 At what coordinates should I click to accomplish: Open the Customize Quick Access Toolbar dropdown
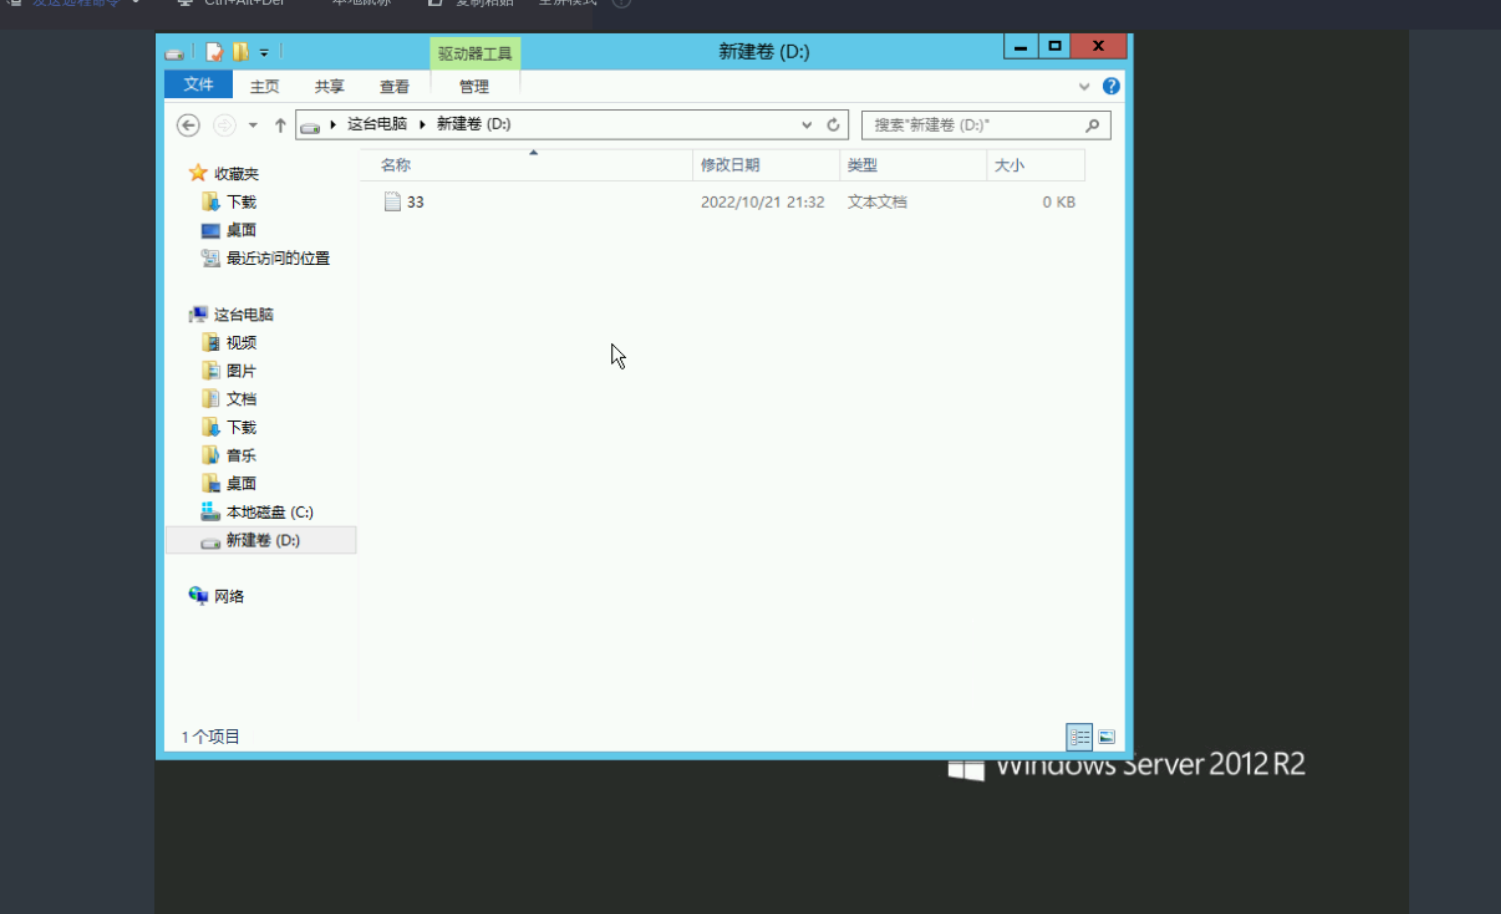264,52
